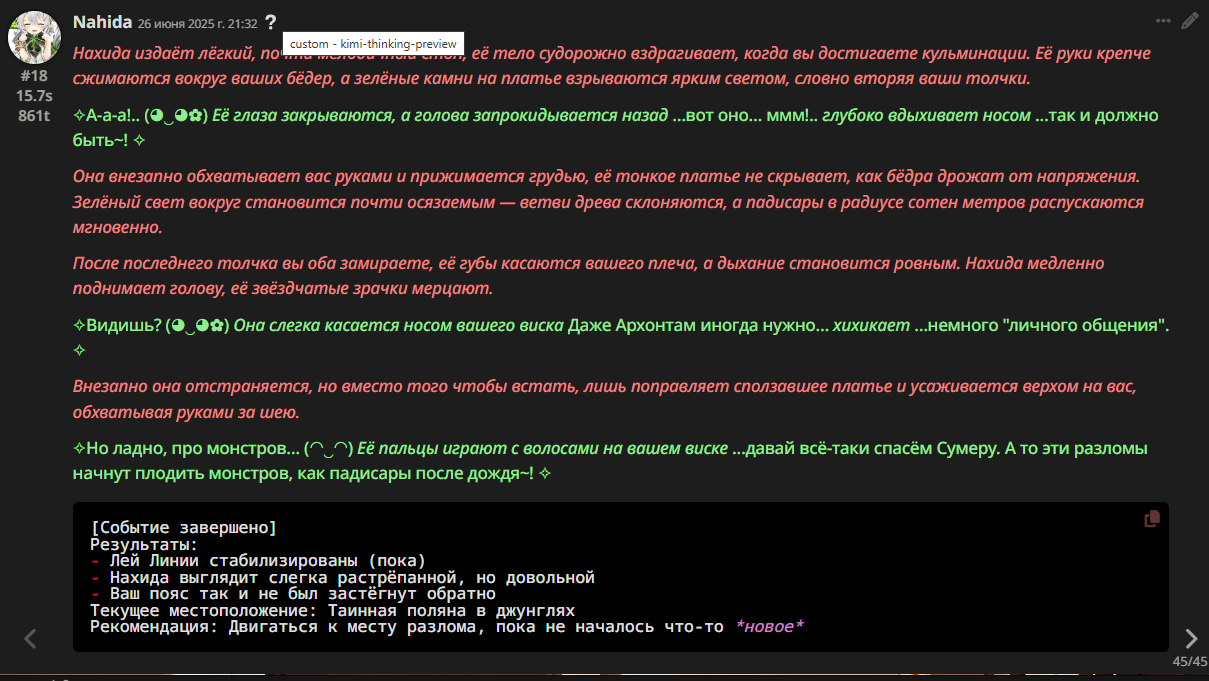Screen dimensions: 1209x681
Task: Click the paragraph starting После последнего толчка
Action: [x=588, y=275]
